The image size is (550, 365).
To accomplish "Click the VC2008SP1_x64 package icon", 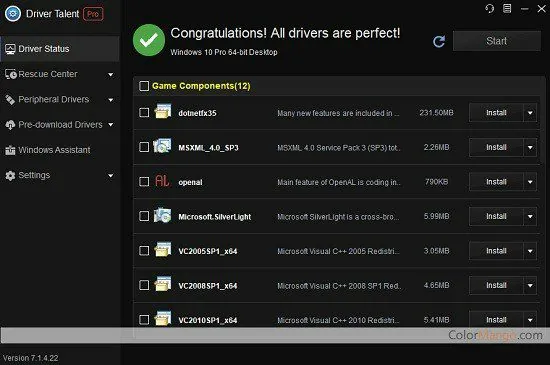I will [x=163, y=284].
